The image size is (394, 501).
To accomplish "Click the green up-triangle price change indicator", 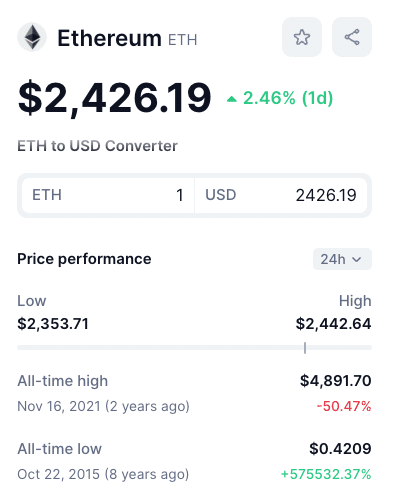I will click(232, 99).
